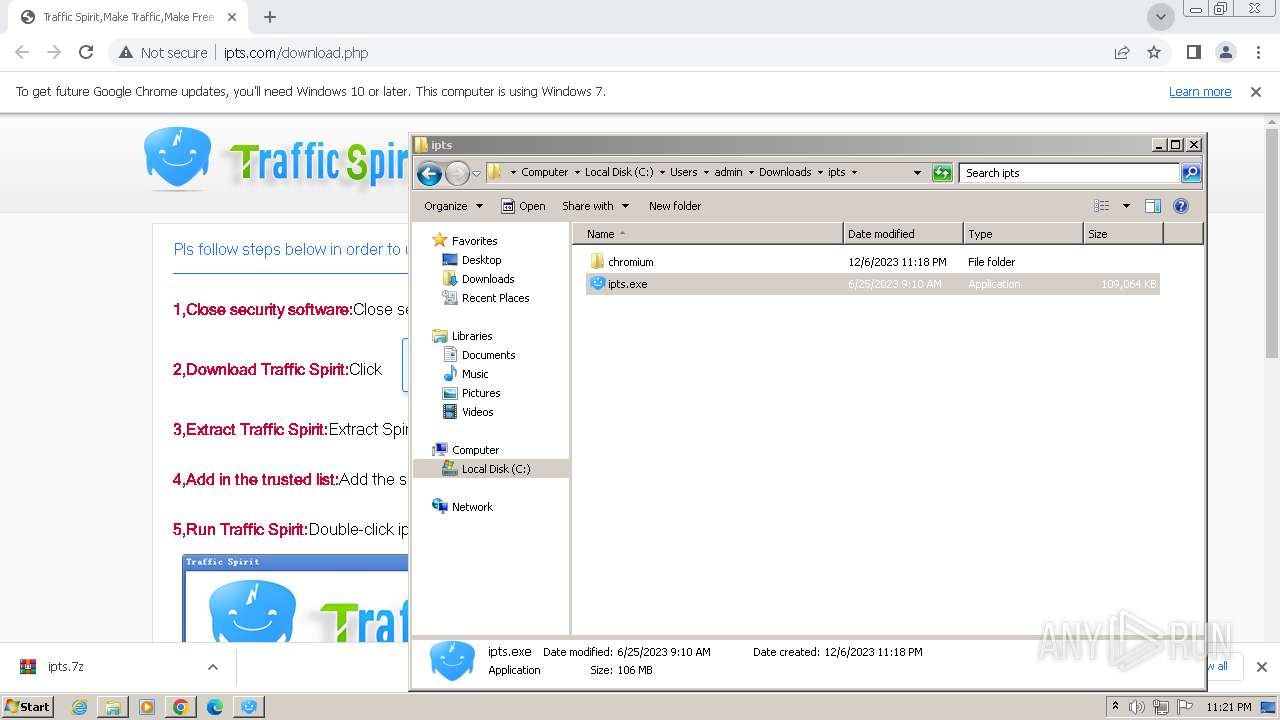Viewport: 1280px width, 720px height.
Task: Click the Traffic Spirit taskbar icon
Action: coord(249,707)
